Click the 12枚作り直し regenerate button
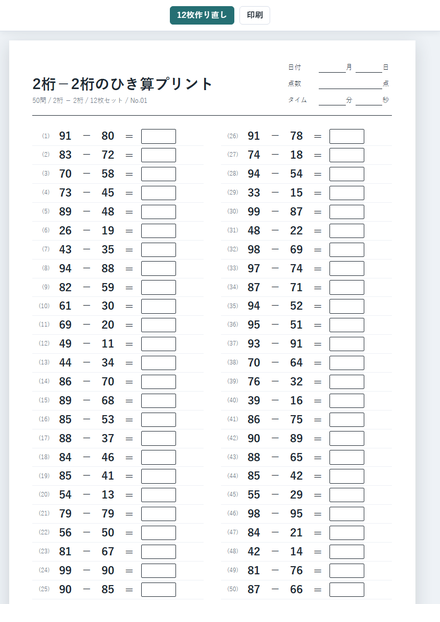Screen dimensions: 440x622 point(202,15)
